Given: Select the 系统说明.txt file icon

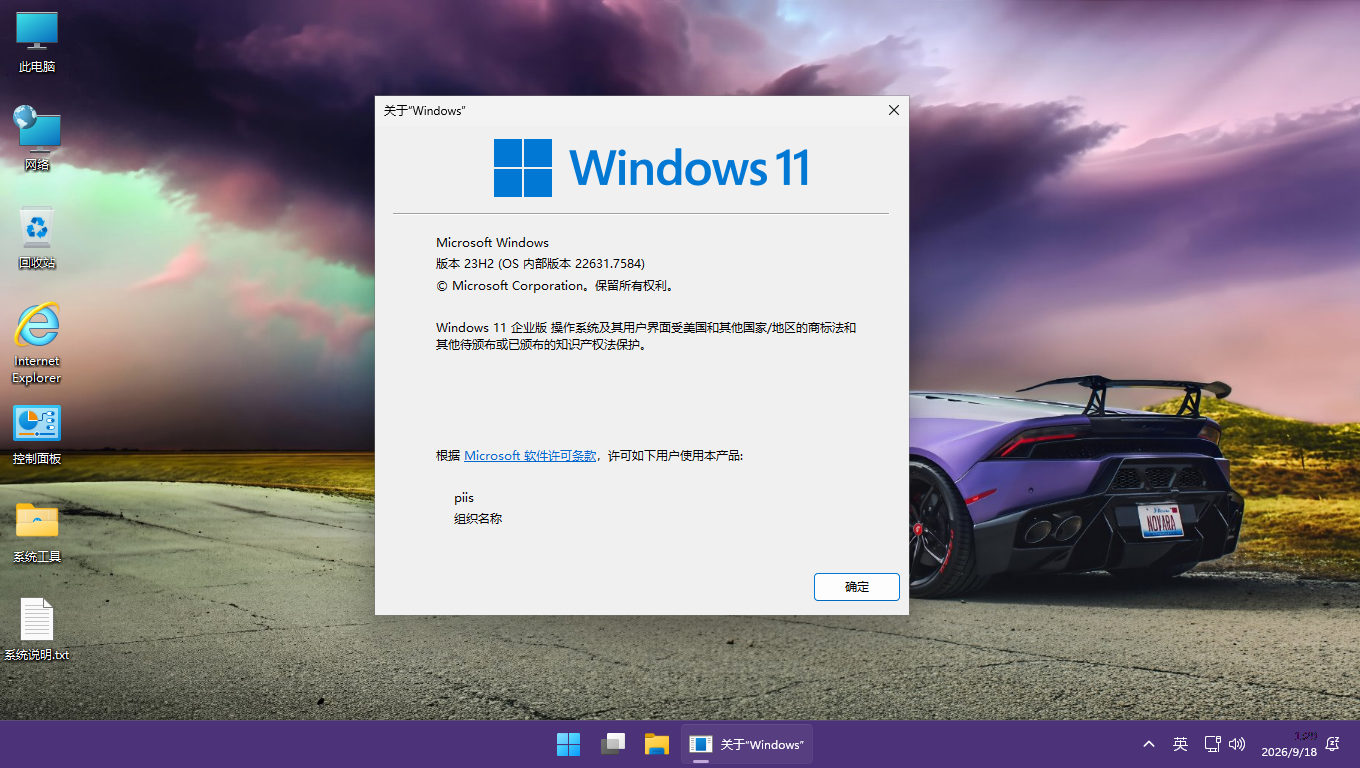Looking at the screenshot, I should (37, 630).
